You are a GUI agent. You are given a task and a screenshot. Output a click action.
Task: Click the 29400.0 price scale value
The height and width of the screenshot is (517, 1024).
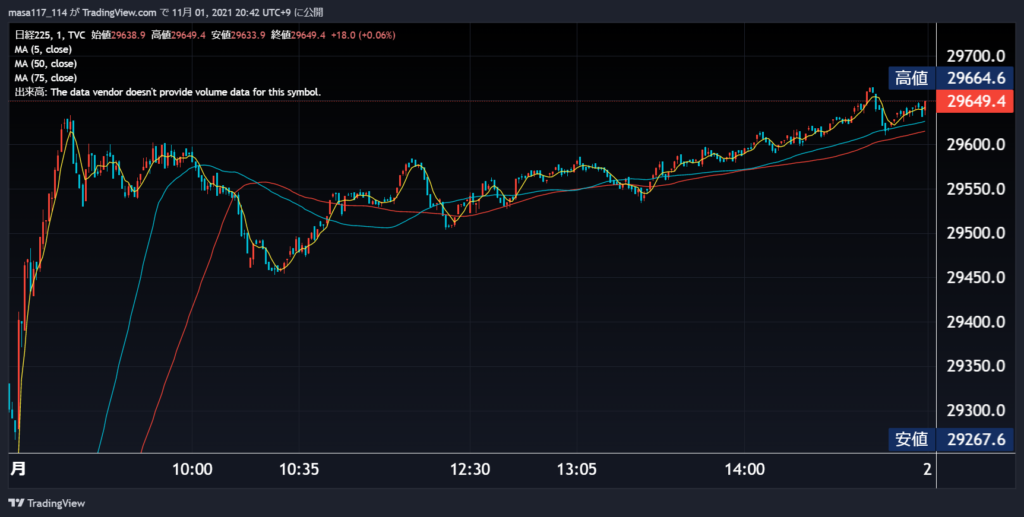pyautogui.click(x=976, y=322)
